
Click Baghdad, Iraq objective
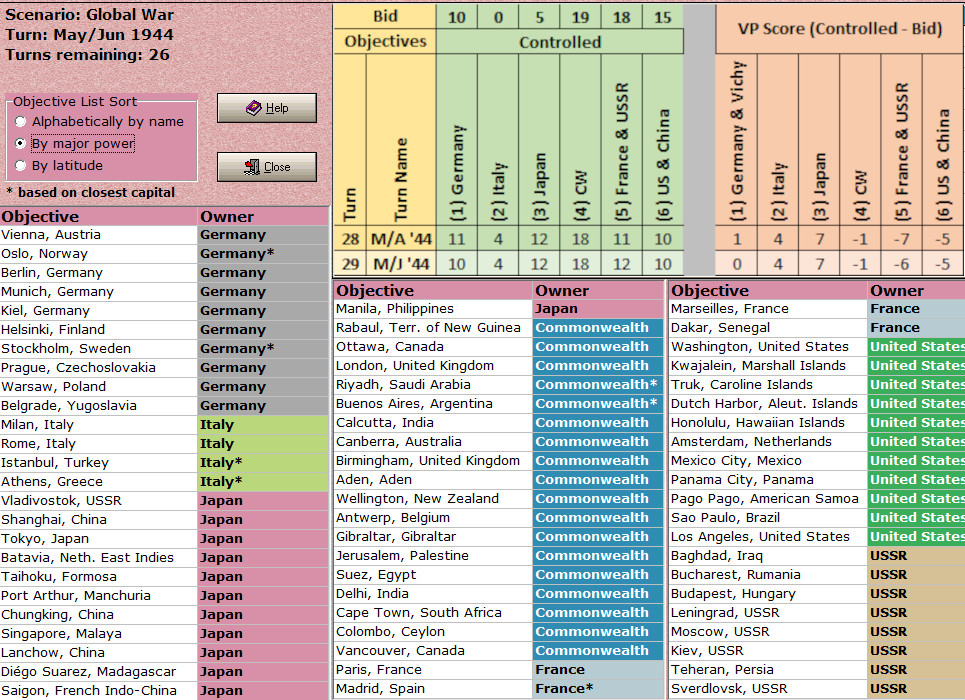[767, 556]
